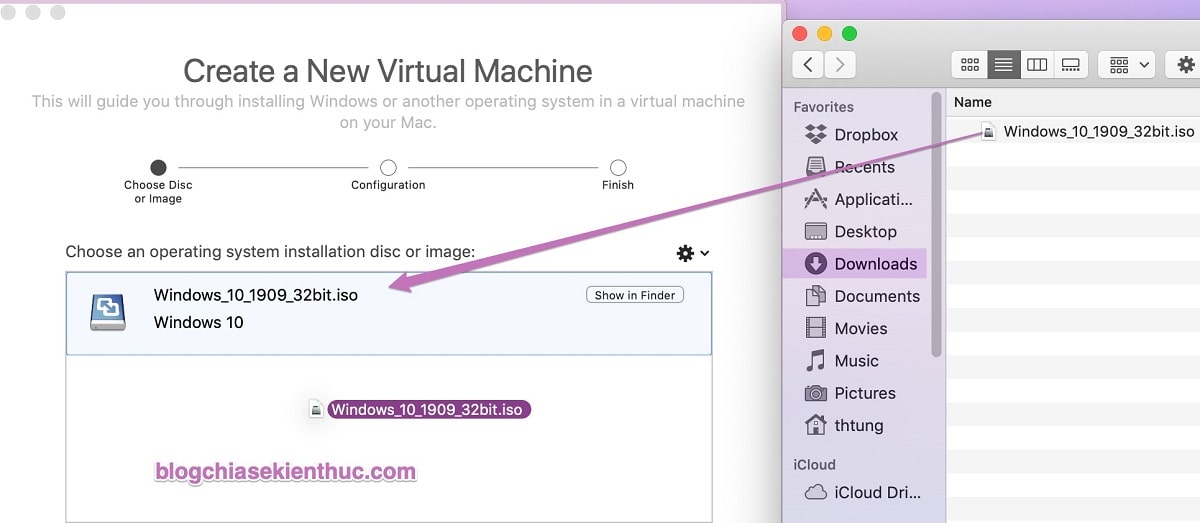Select the Windows_10_1909_32bit.iso entry in the VM wizard

pyautogui.click(x=389, y=313)
